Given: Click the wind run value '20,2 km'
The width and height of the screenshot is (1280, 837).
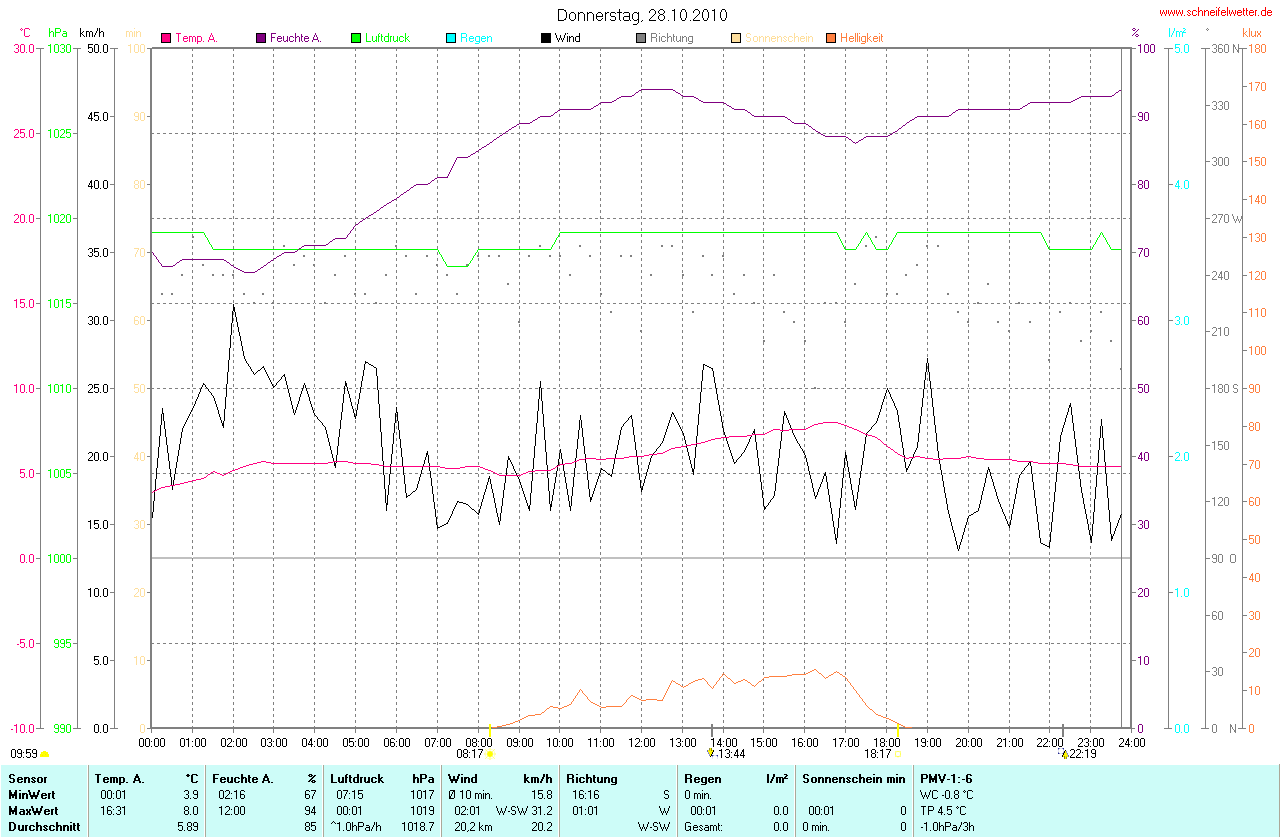Looking at the screenshot, I should coord(475,827).
